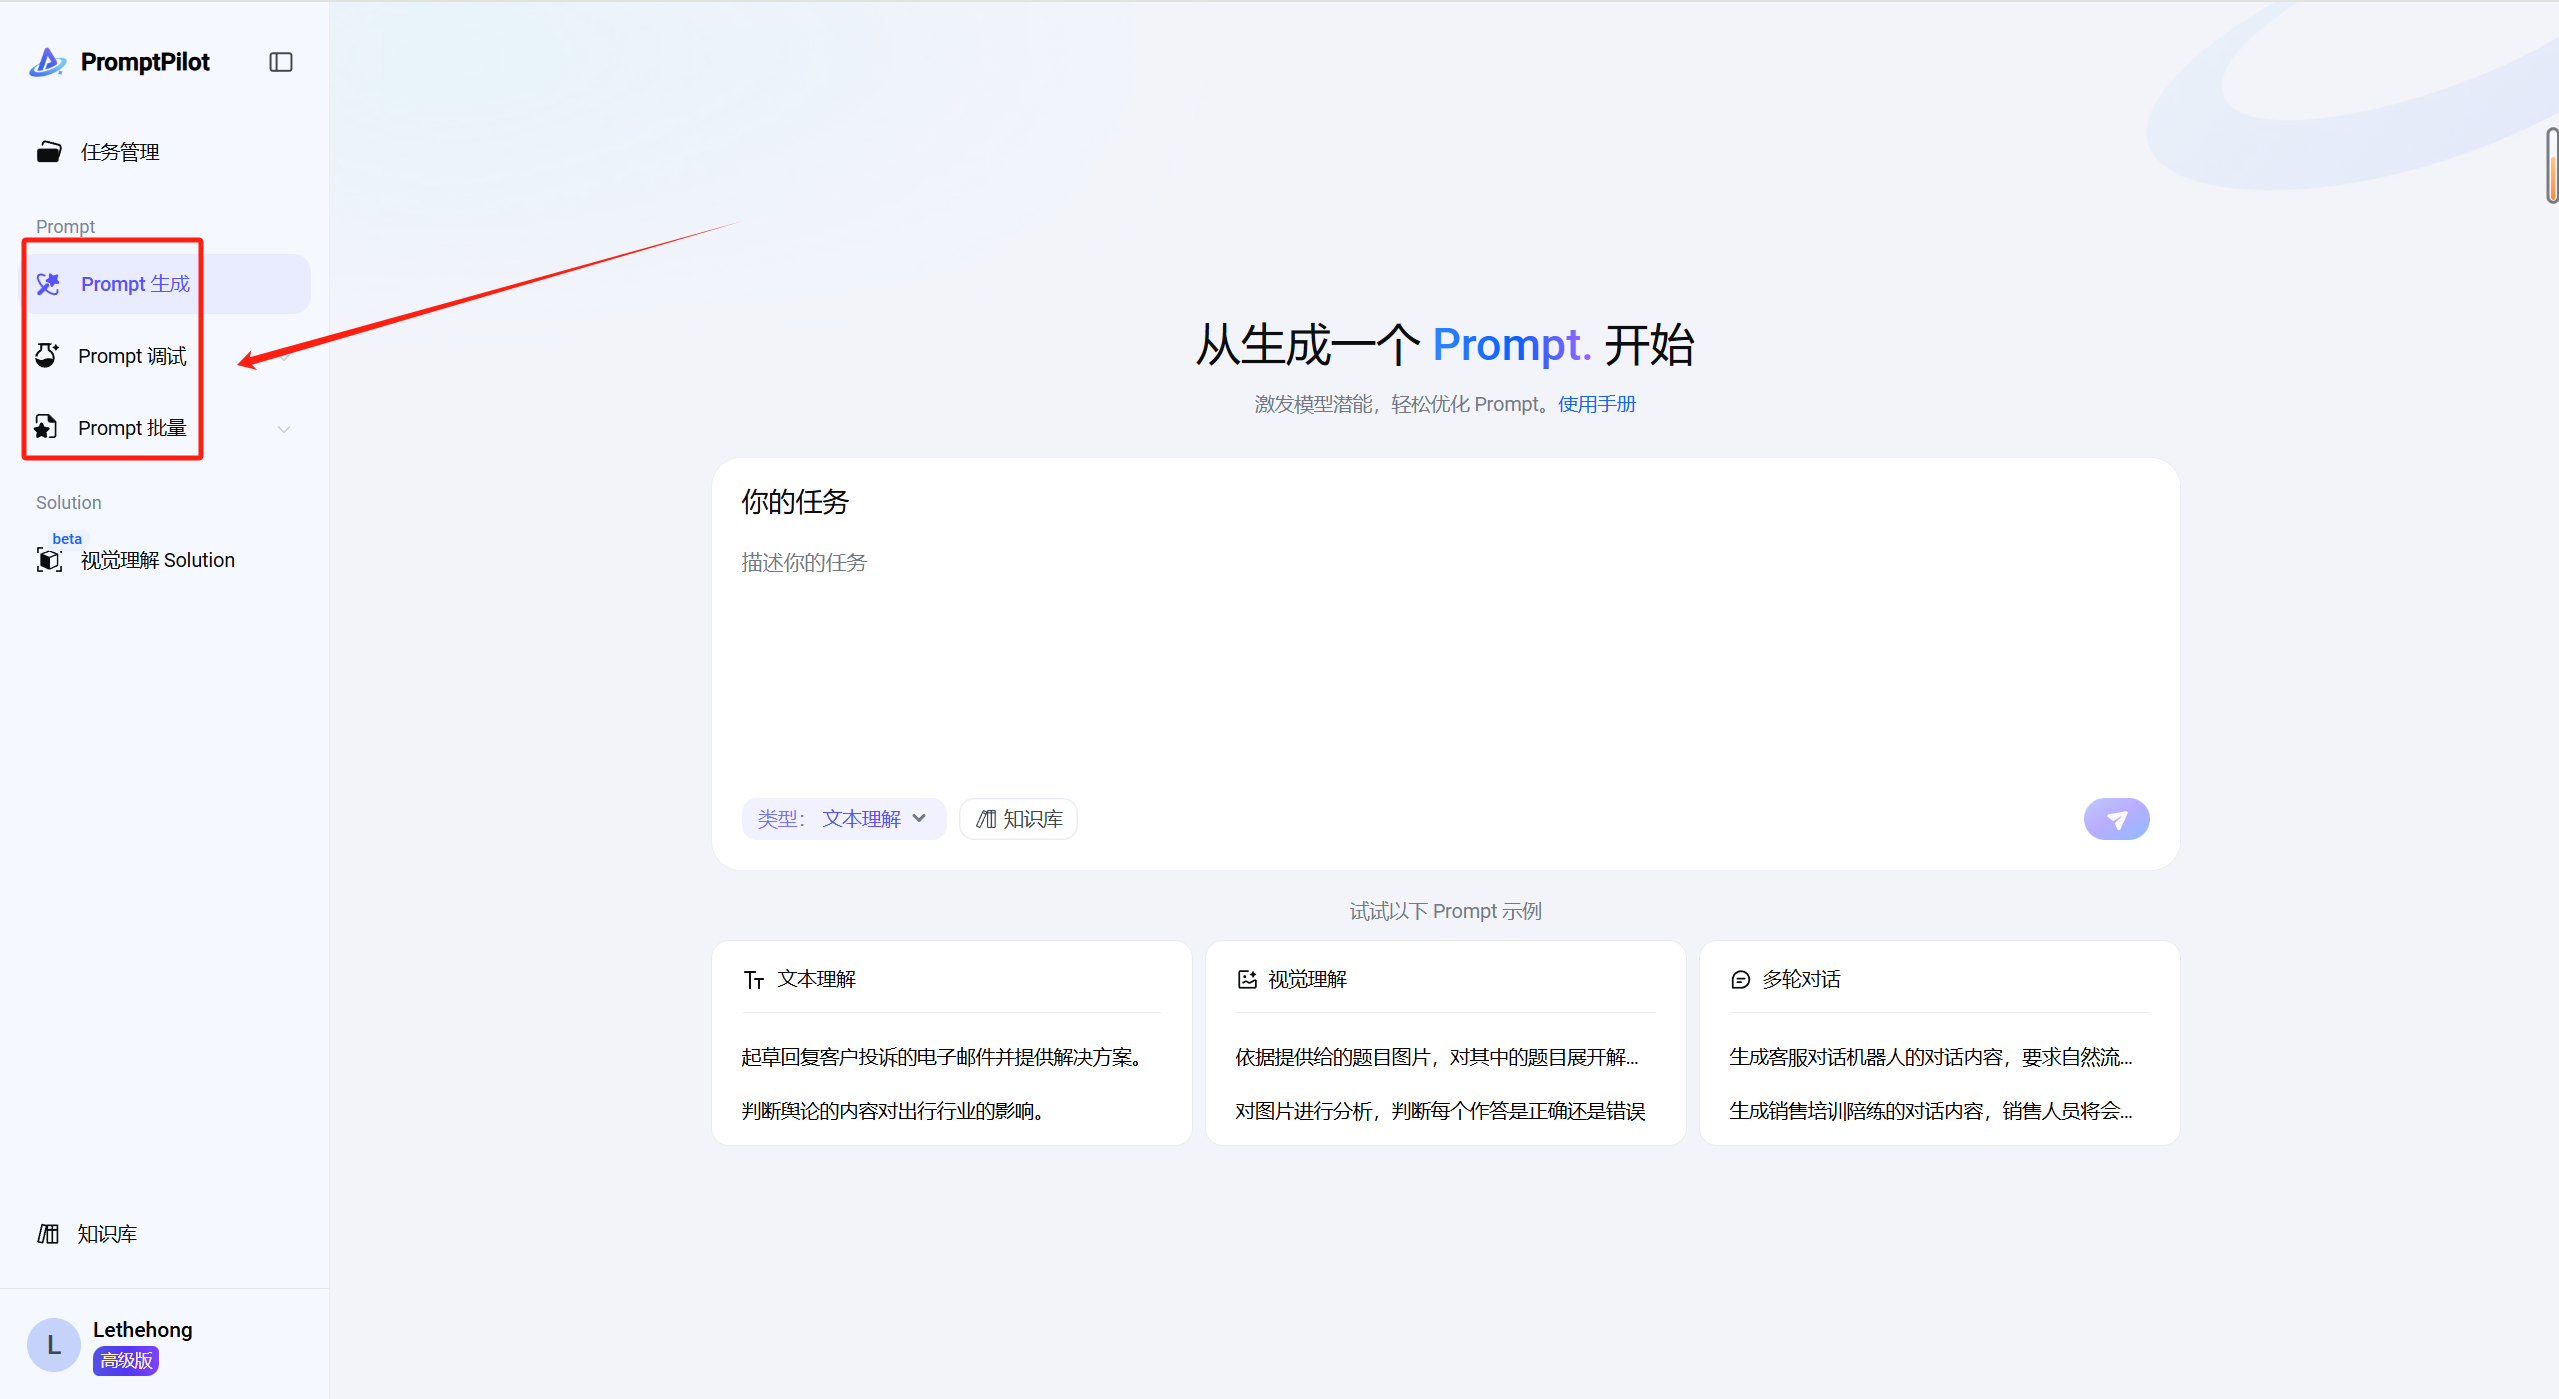
Task: Open 任务管理 folder icon
Action: click(x=49, y=152)
